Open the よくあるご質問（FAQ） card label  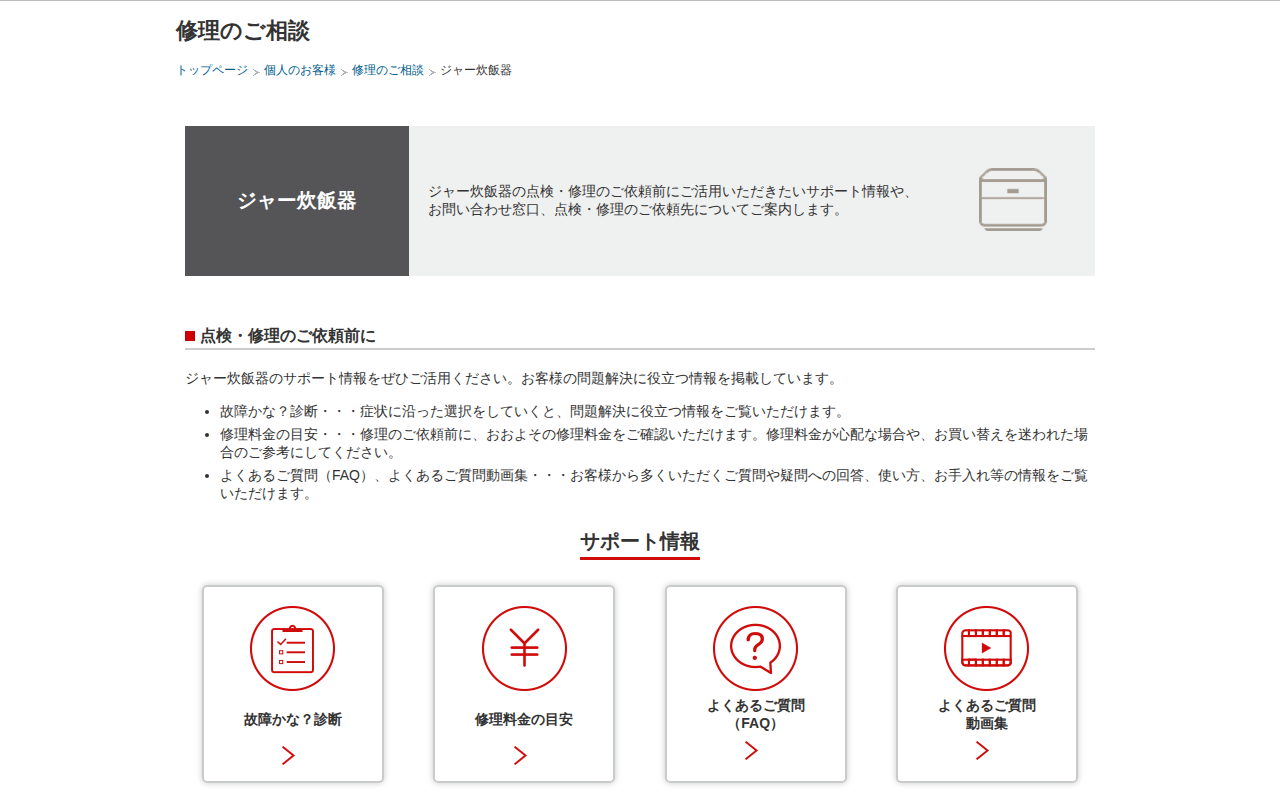pos(756,714)
